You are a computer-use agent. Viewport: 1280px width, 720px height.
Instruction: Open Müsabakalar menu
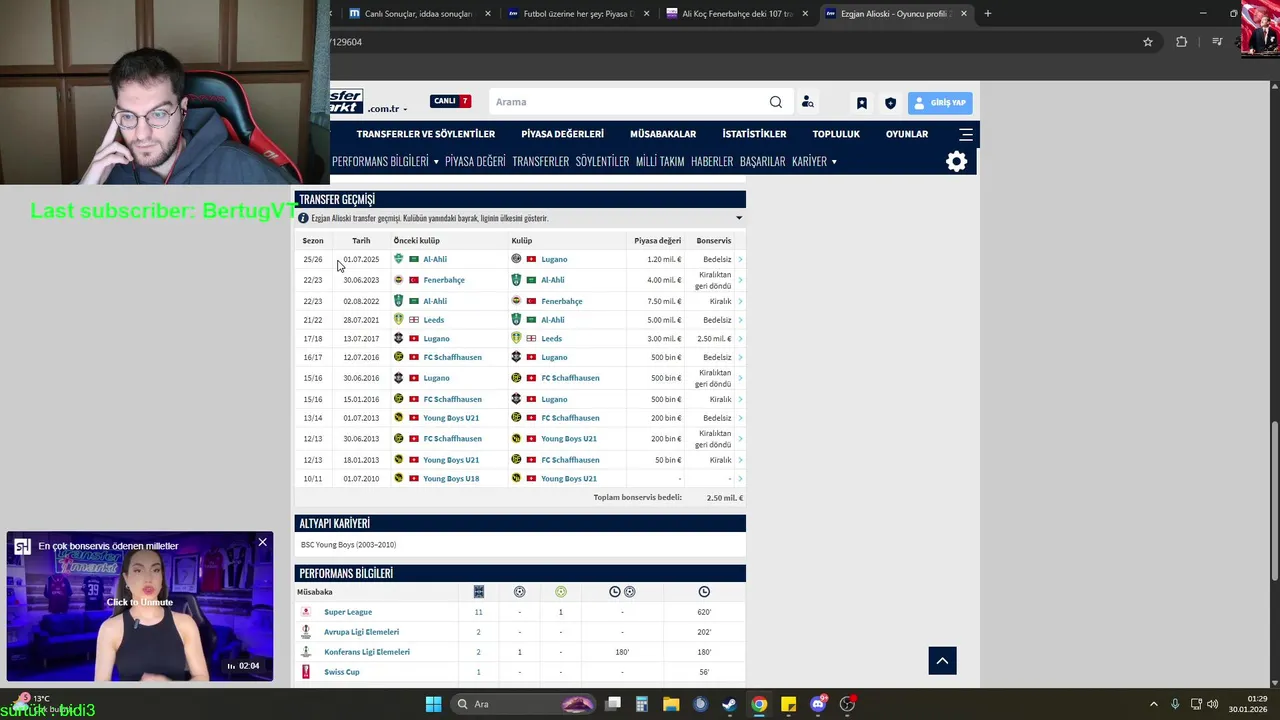tap(663, 134)
